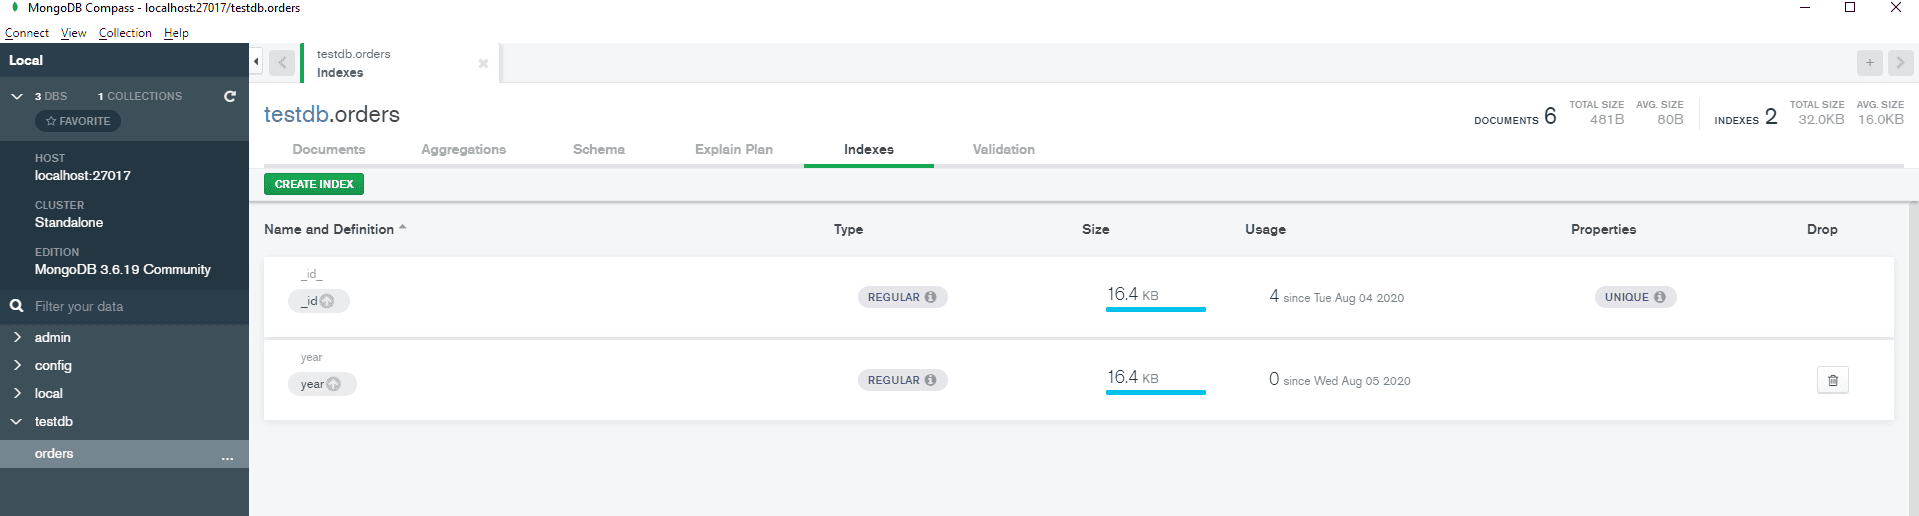Click the refresh databases icon in sidebar
This screenshot has height=516, width=1919.
pos(230,96)
